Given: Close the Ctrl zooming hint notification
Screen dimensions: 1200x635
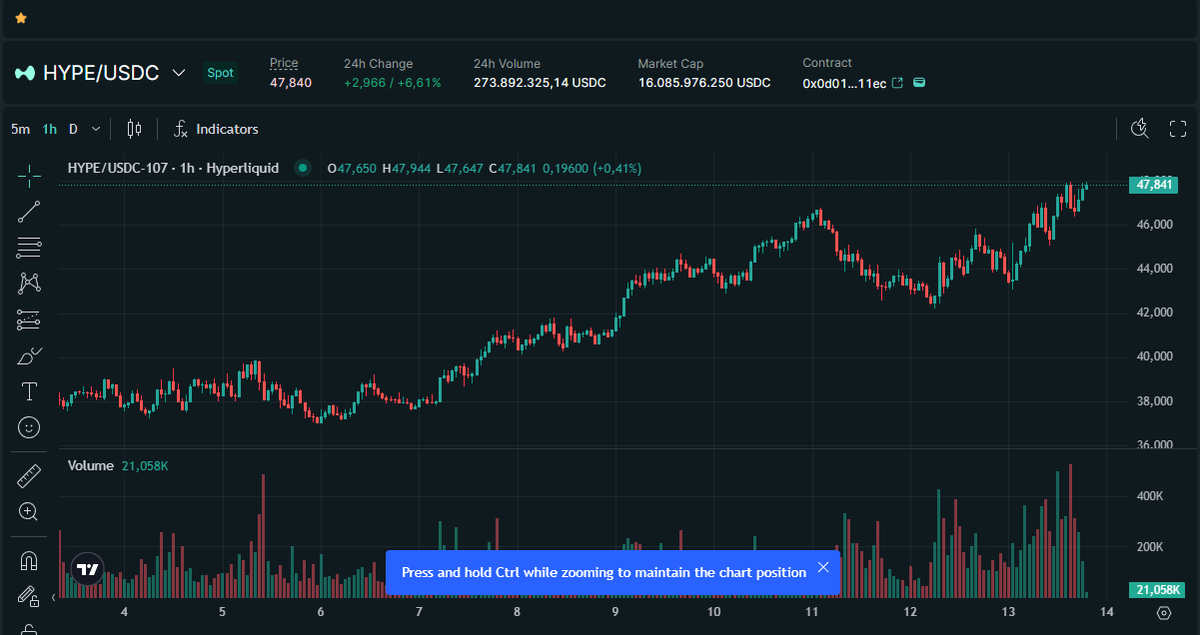Looking at the screenshot, I should tap(823, 567).
